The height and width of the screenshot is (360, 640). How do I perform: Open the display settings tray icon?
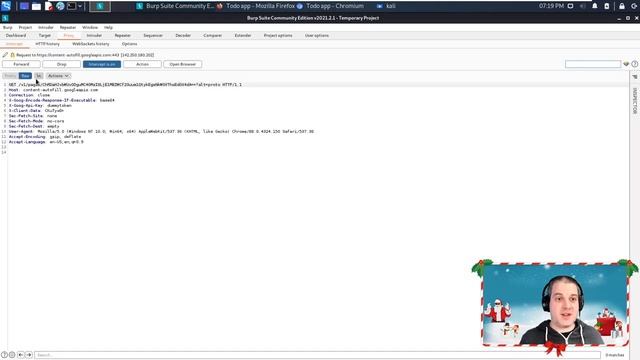pos(571,6)
